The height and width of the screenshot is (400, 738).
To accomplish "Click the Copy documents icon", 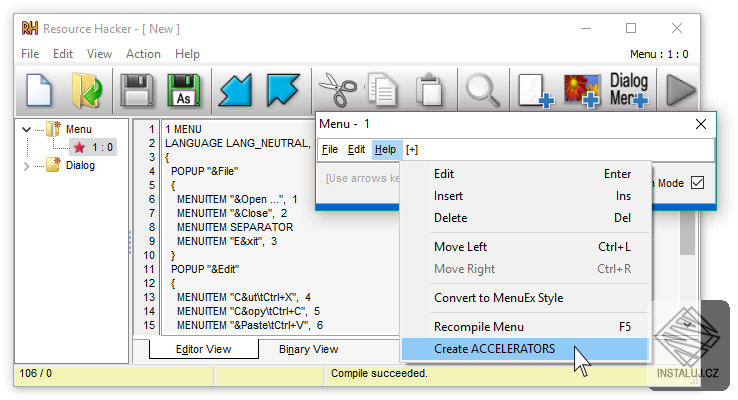I will click(x=382, y=89).
